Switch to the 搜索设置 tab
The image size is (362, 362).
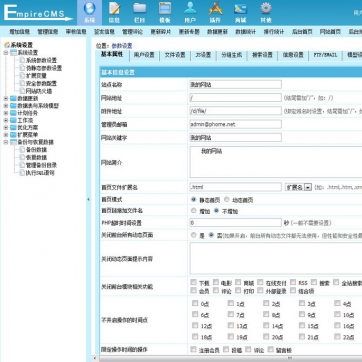coord(262,55)
